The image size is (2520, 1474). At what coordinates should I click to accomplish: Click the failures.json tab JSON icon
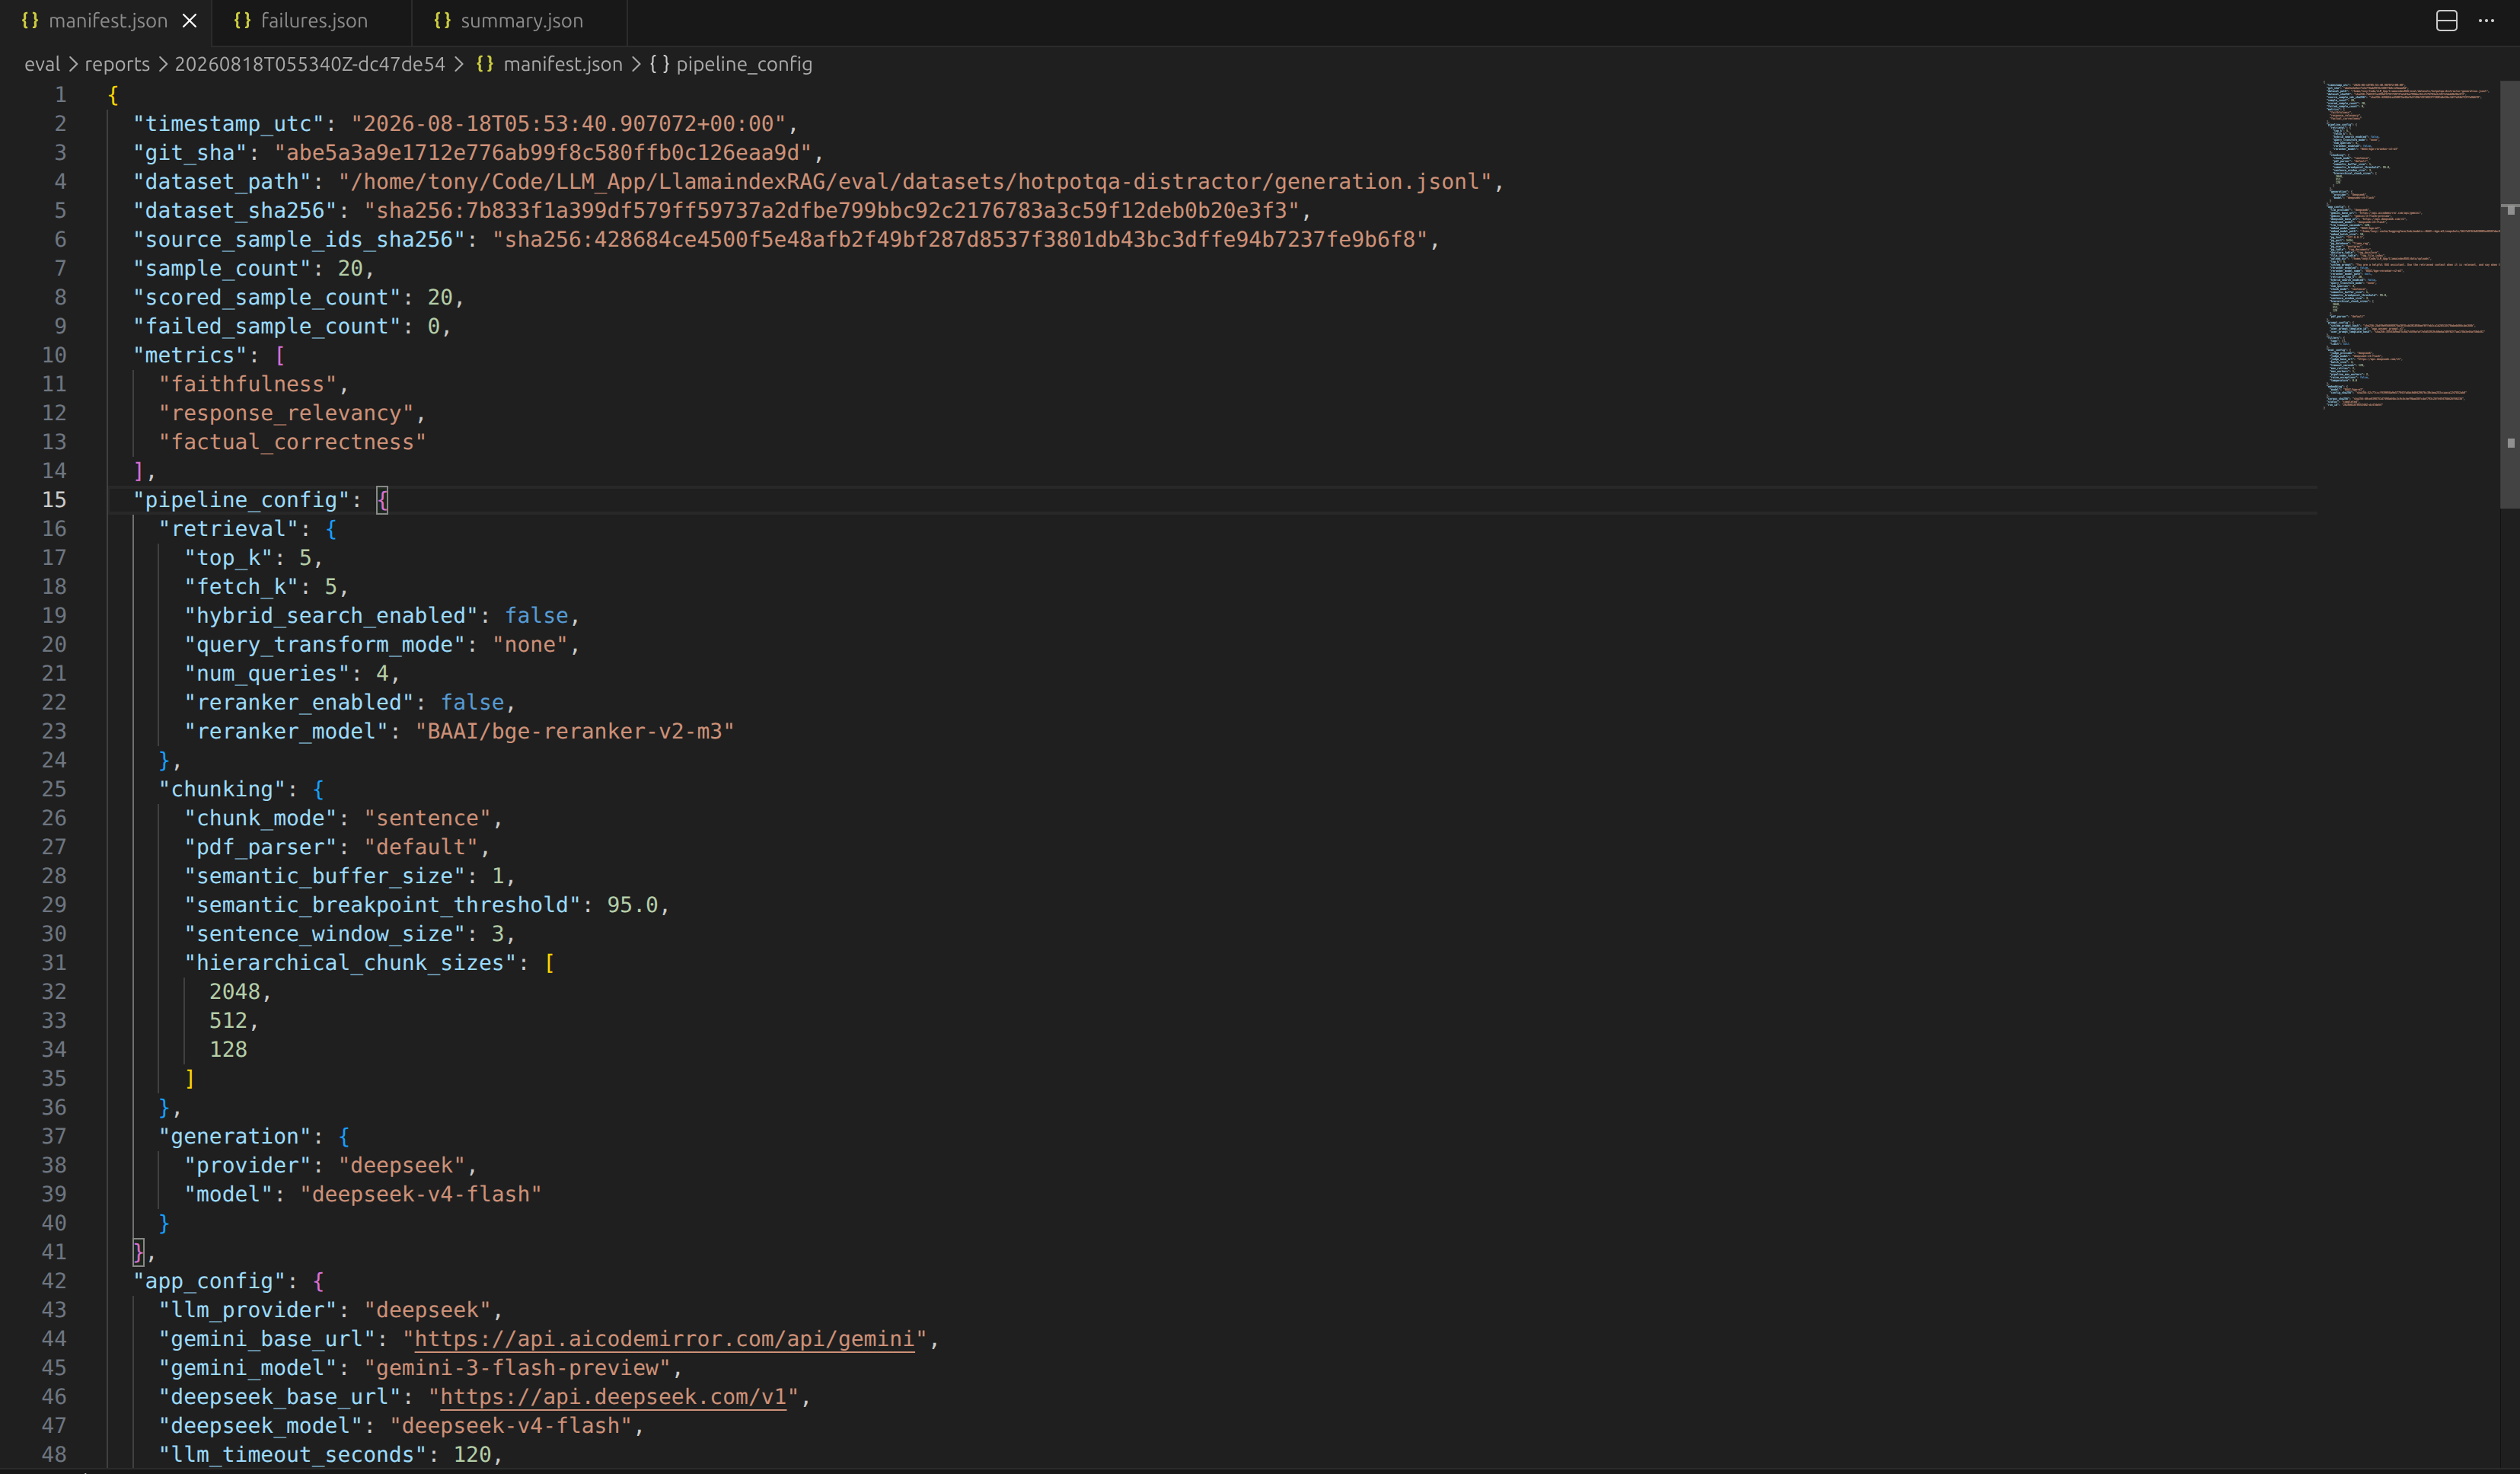pos(242,21)
